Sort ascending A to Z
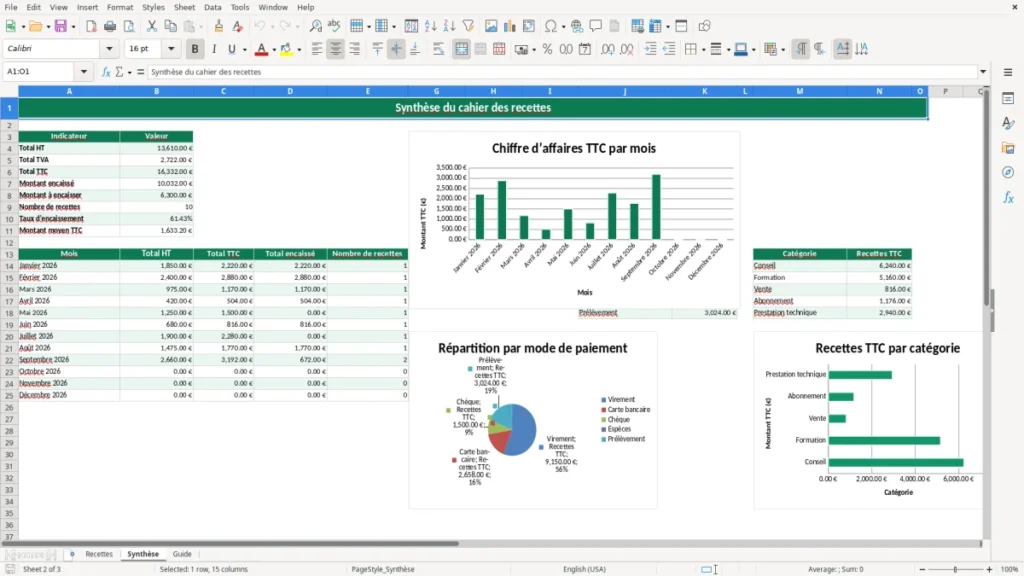The image size is (1024, 576). (x=430, y=26)
